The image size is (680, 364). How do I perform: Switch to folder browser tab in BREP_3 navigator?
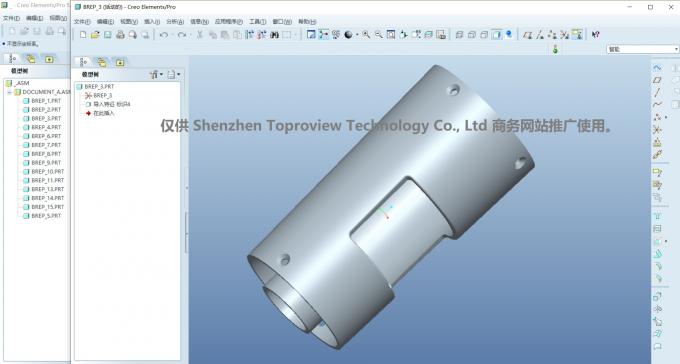coord(101,62)
